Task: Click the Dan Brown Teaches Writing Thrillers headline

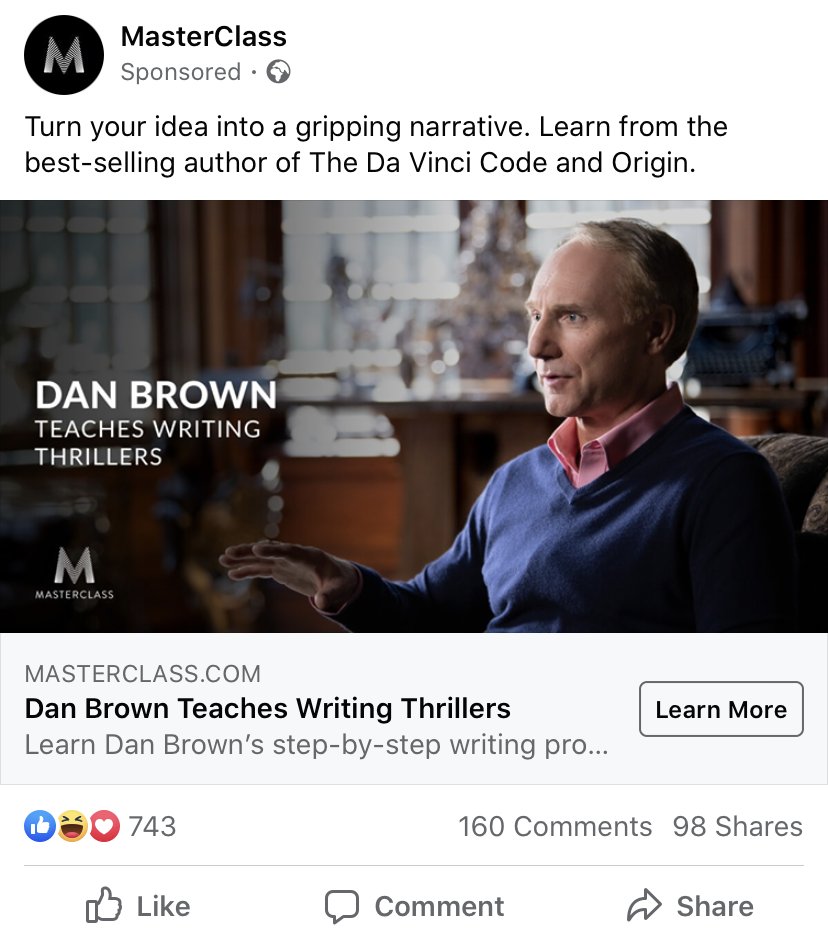Action: point(268,708)
